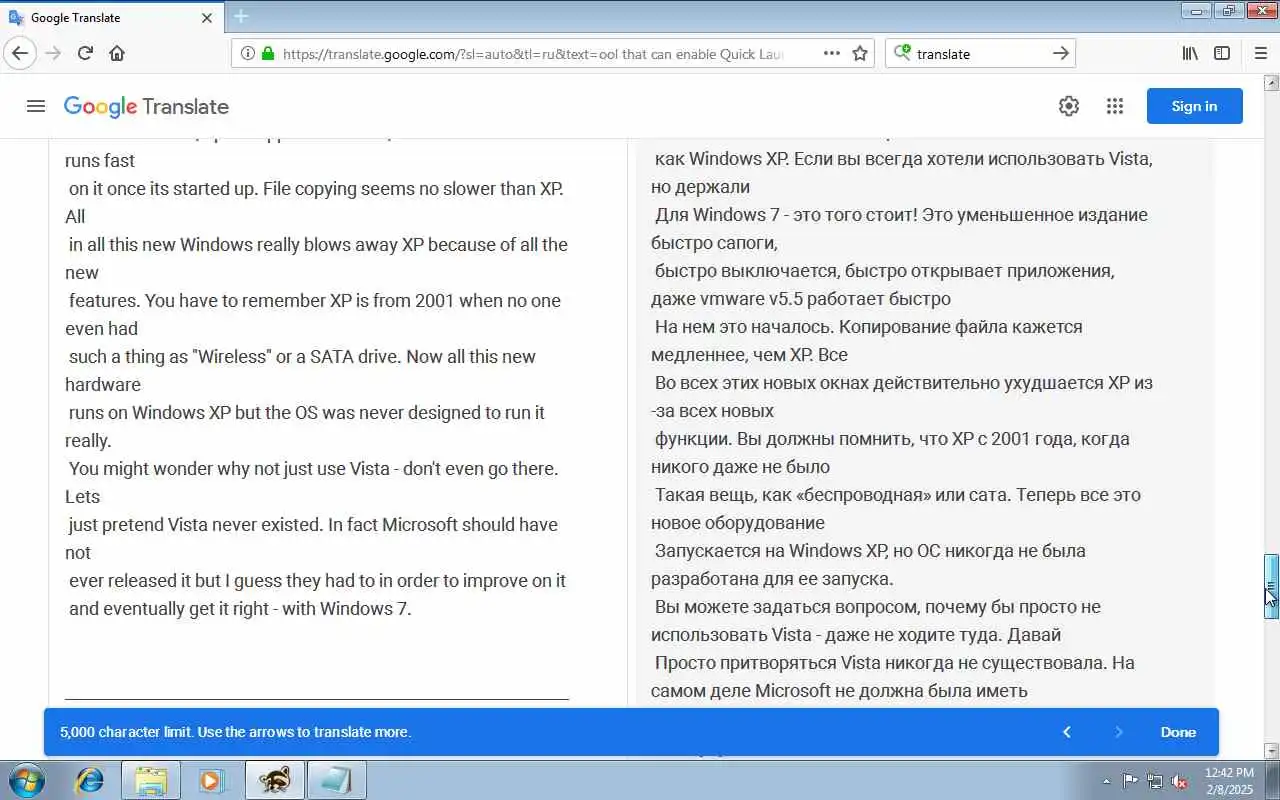Select the Google Translate browser tab
Viewport: 1280px width, 800px height.
pyautogui.click(x=111, y=17)
